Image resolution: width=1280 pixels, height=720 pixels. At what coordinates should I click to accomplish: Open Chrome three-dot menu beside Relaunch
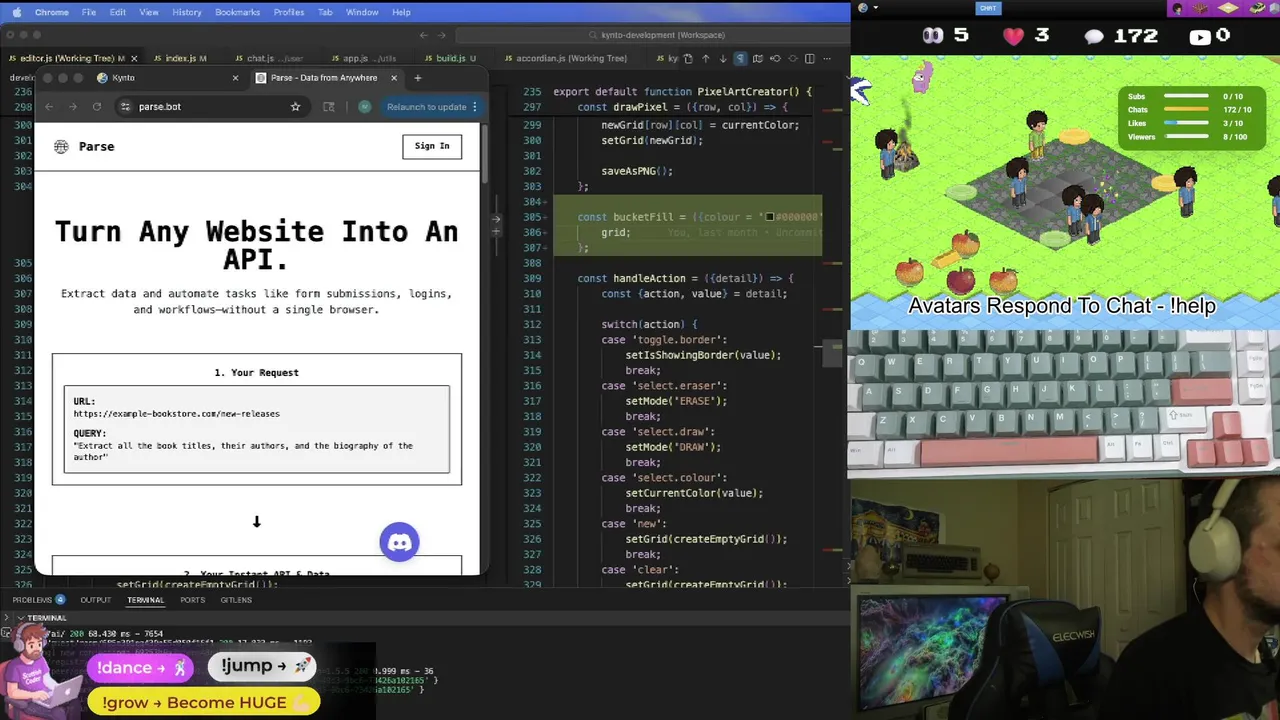(475, 107)
